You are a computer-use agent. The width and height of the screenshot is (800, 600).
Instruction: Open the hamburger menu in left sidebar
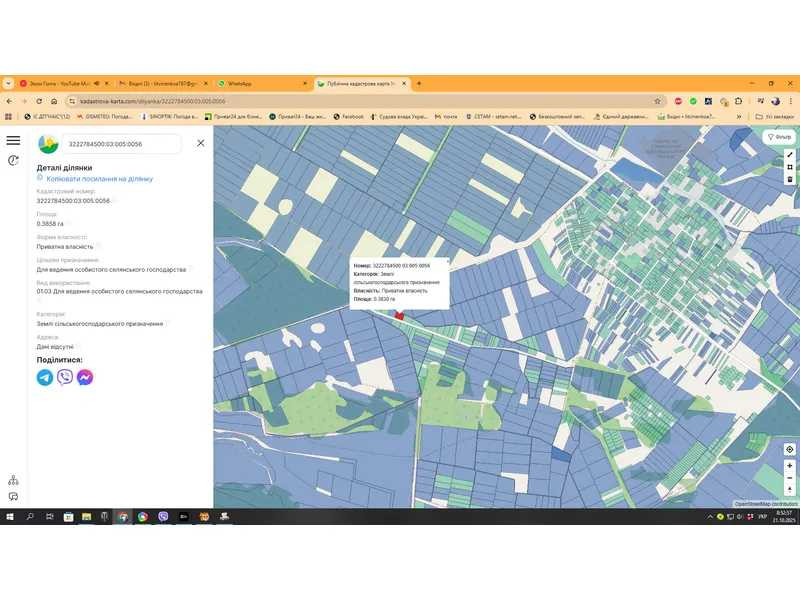pos(13,141)
